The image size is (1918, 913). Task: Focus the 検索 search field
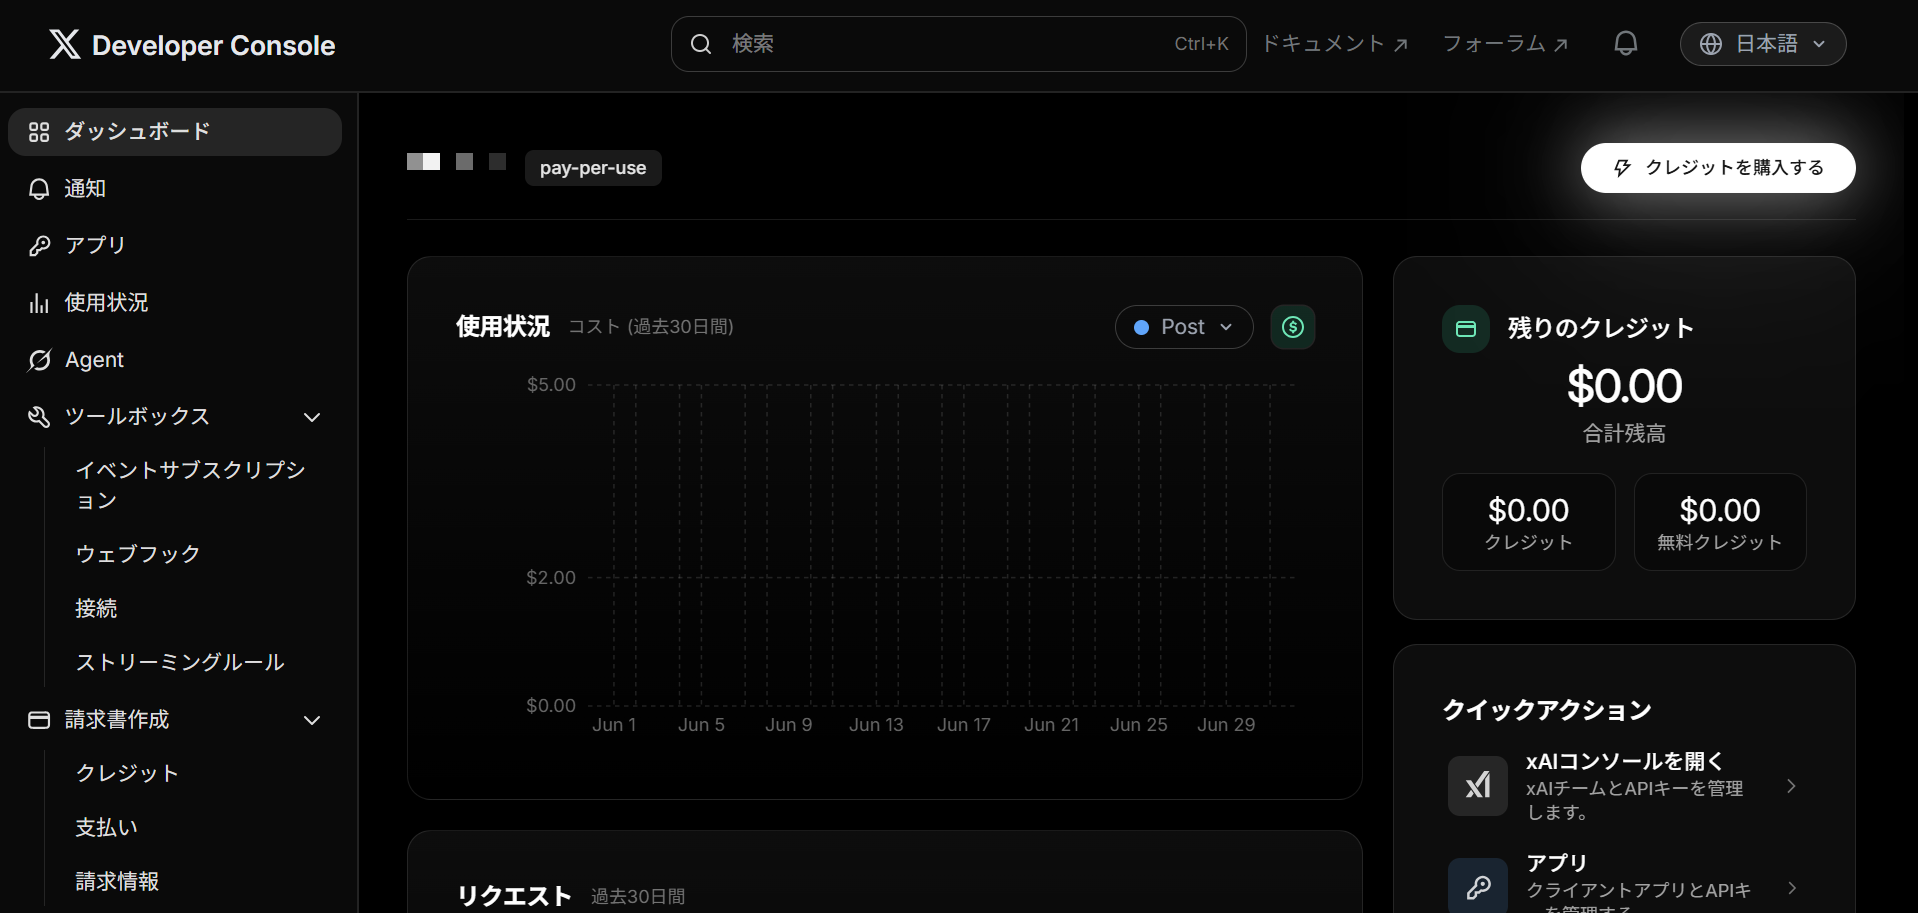(958, 44)
